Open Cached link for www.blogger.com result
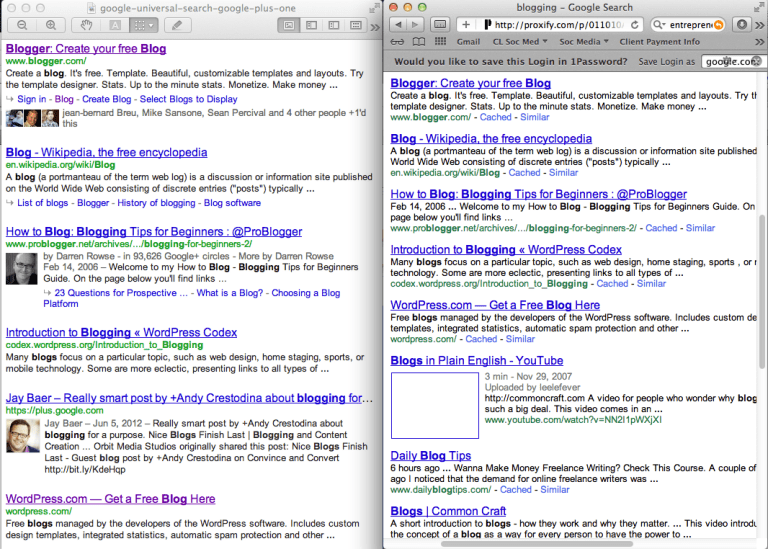This screenshot has width=768, height=549. (x=495, y=118)
